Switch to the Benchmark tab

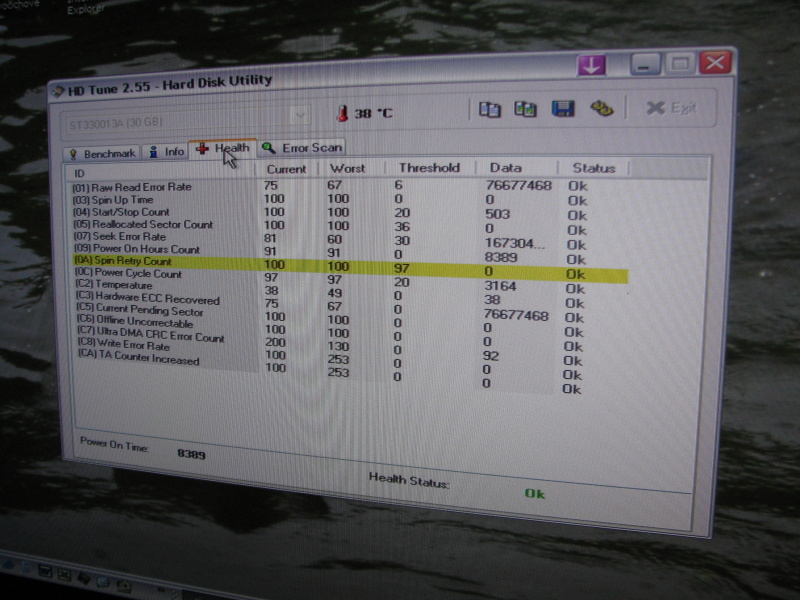pos(102,154)
